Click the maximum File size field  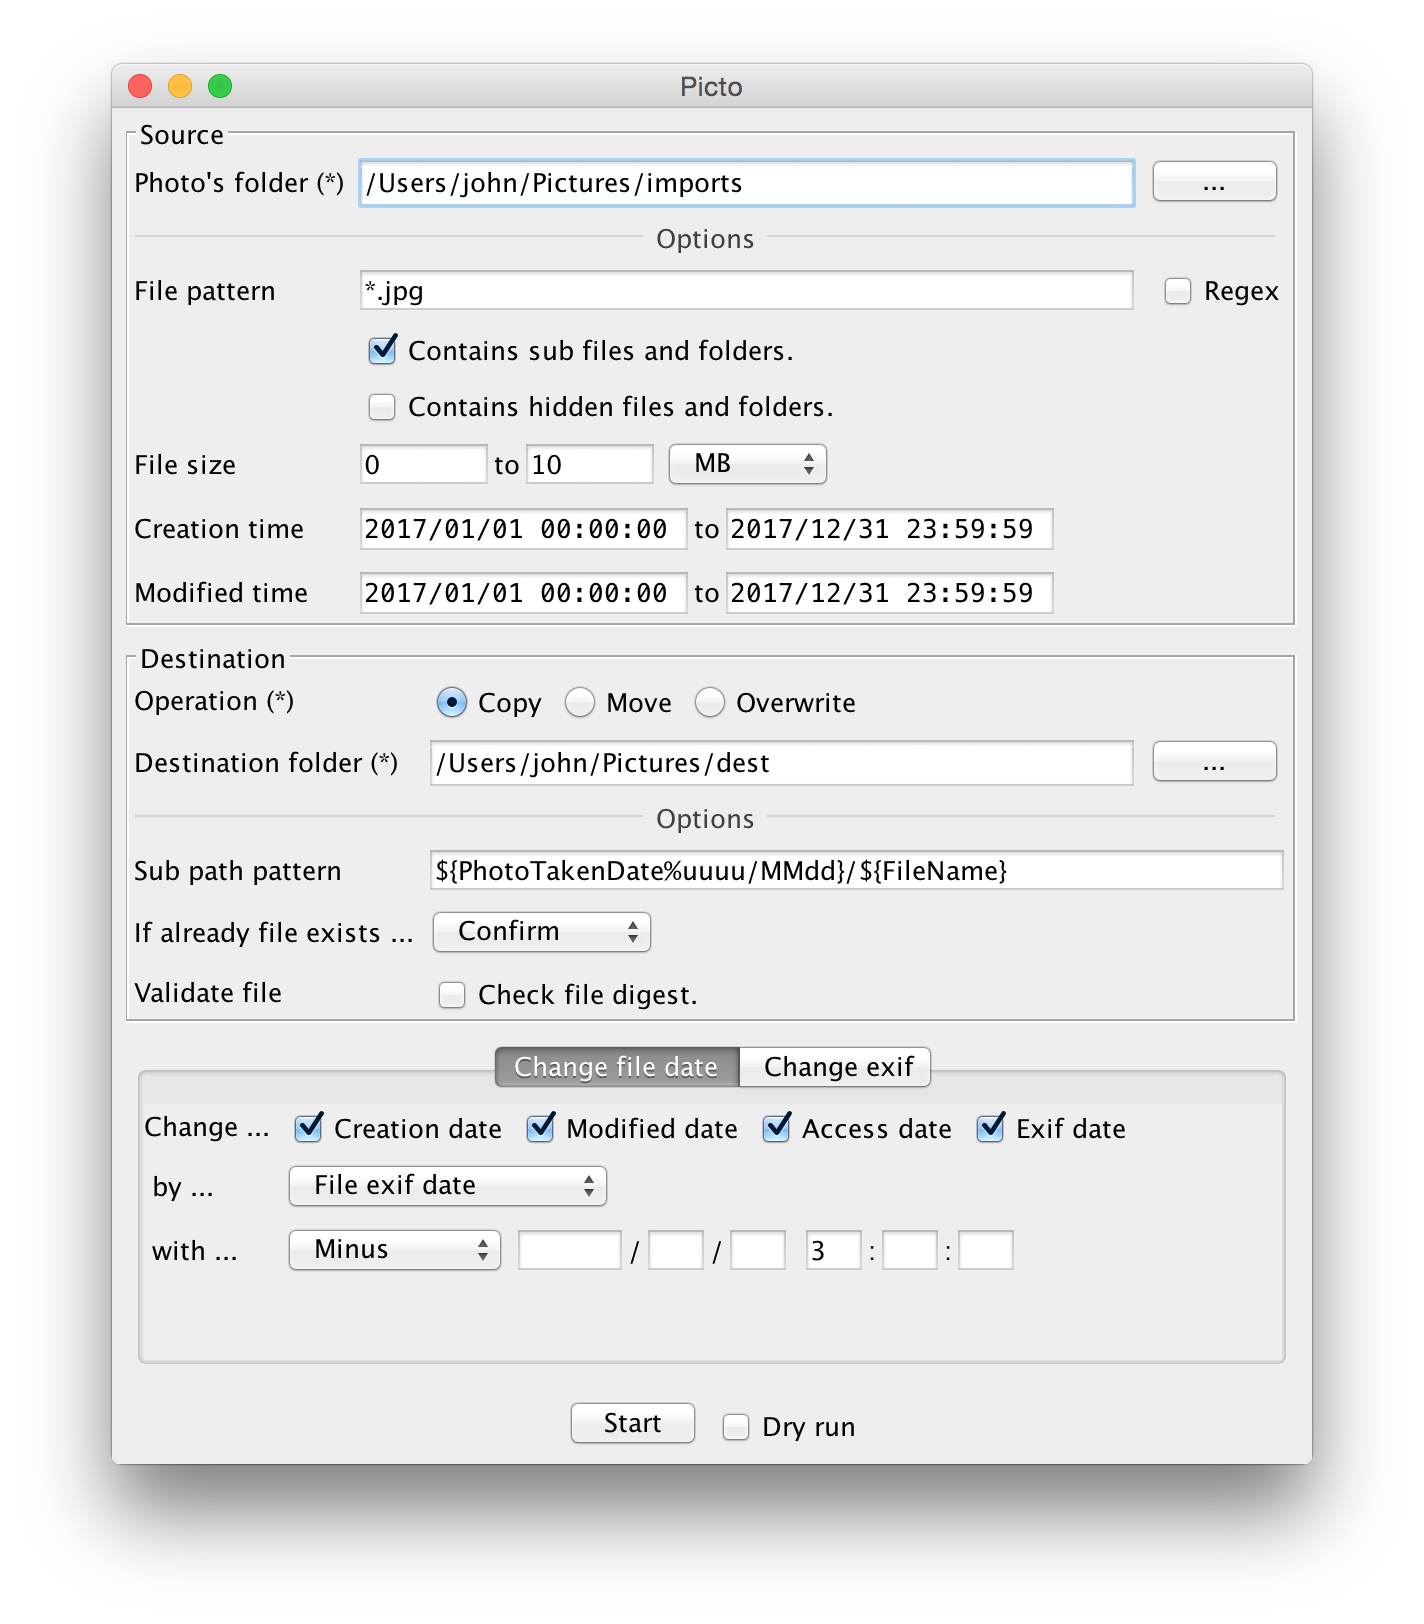(x=590, y=464)
